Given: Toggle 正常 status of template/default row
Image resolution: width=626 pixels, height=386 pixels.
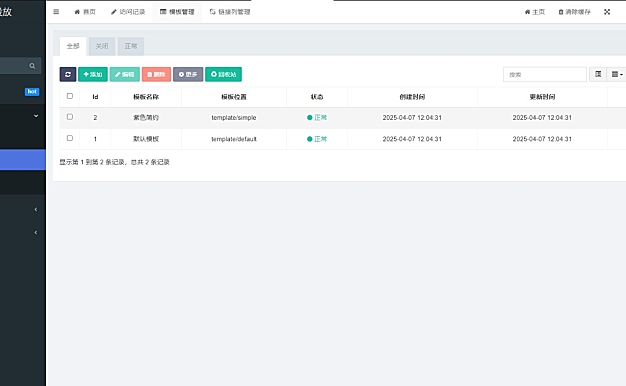Looking at the screenshot, I should (x=317, y=139).
